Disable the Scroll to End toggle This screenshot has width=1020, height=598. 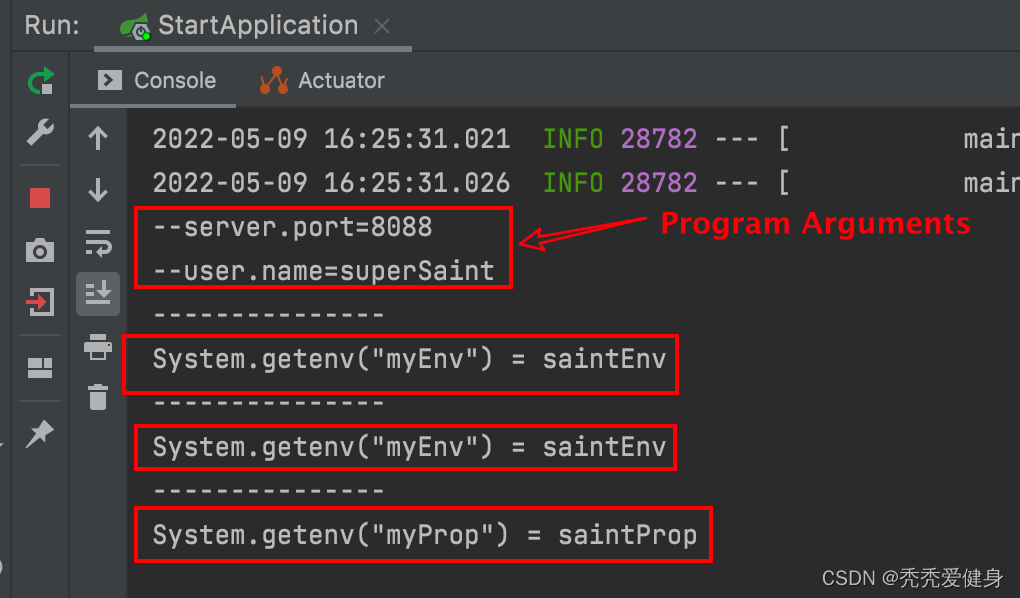click(98, 293)
